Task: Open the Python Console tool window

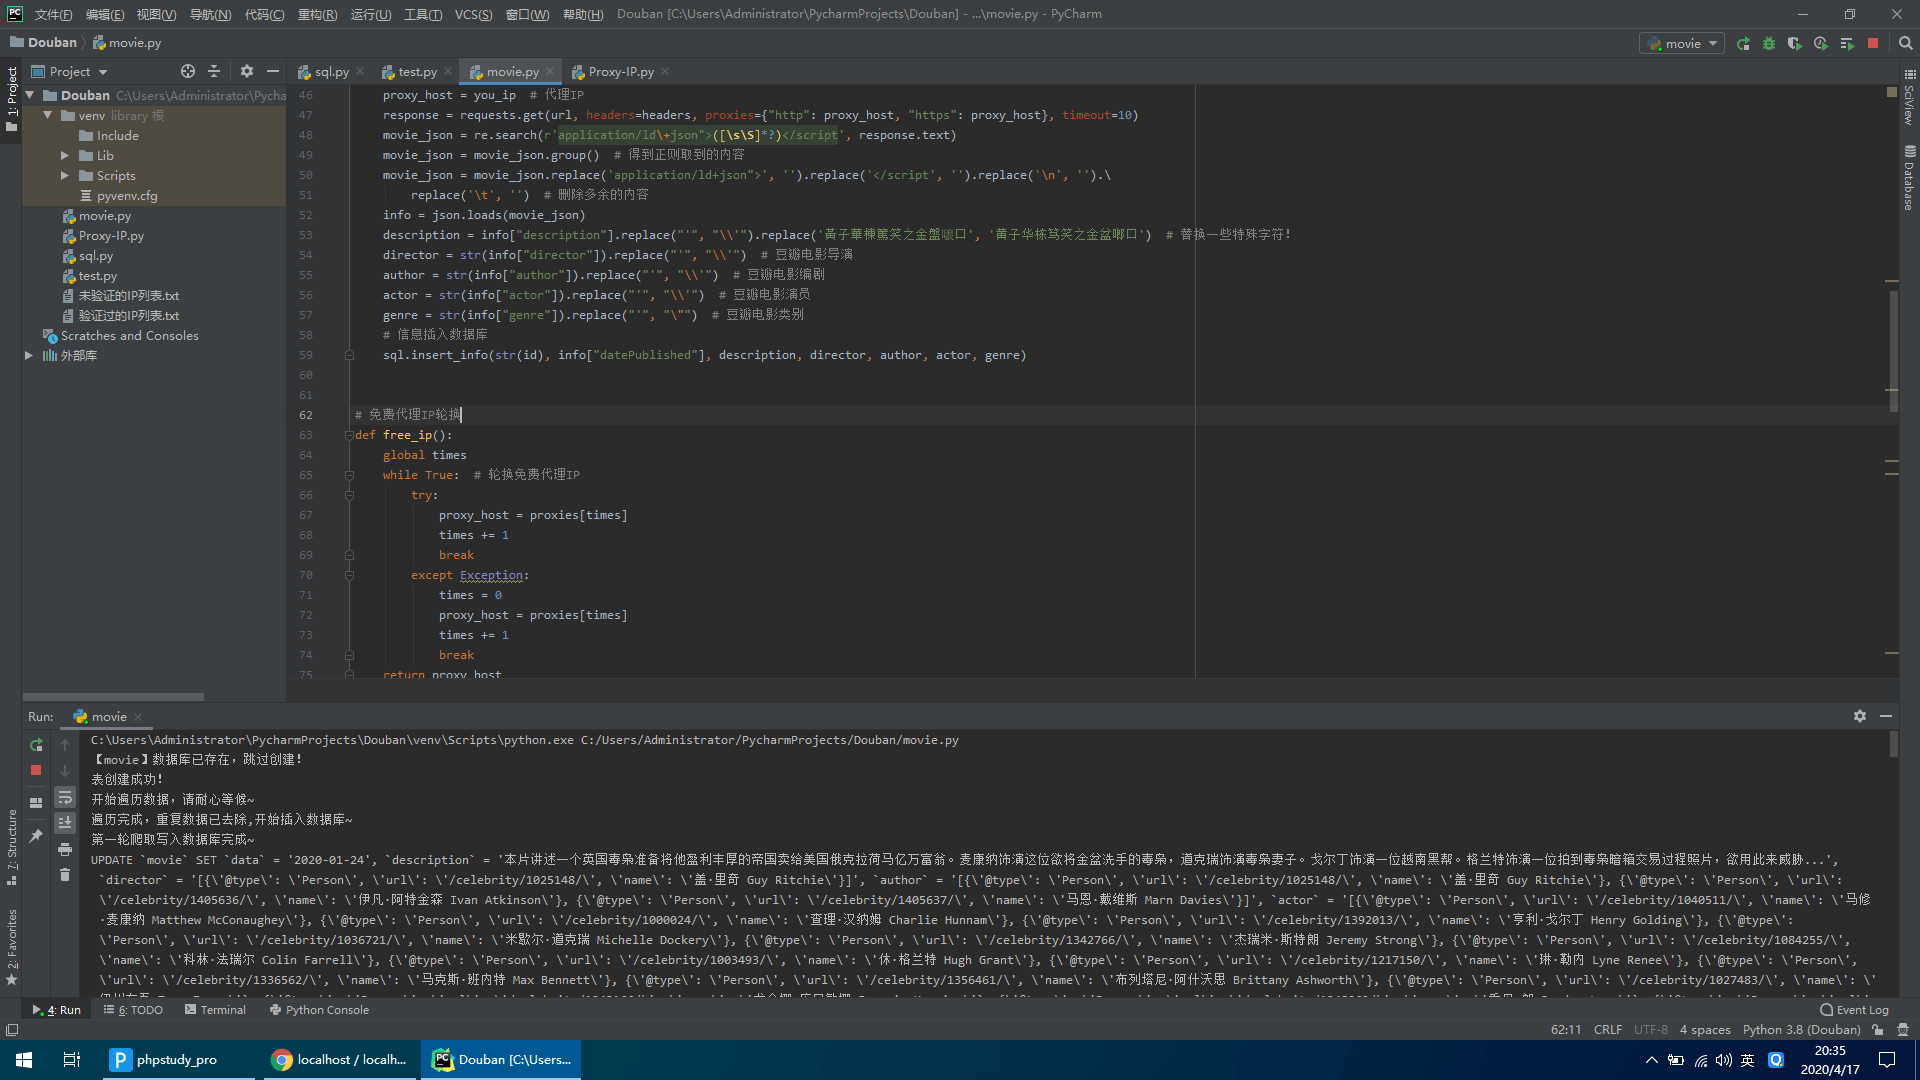Action: [319, 1010]
